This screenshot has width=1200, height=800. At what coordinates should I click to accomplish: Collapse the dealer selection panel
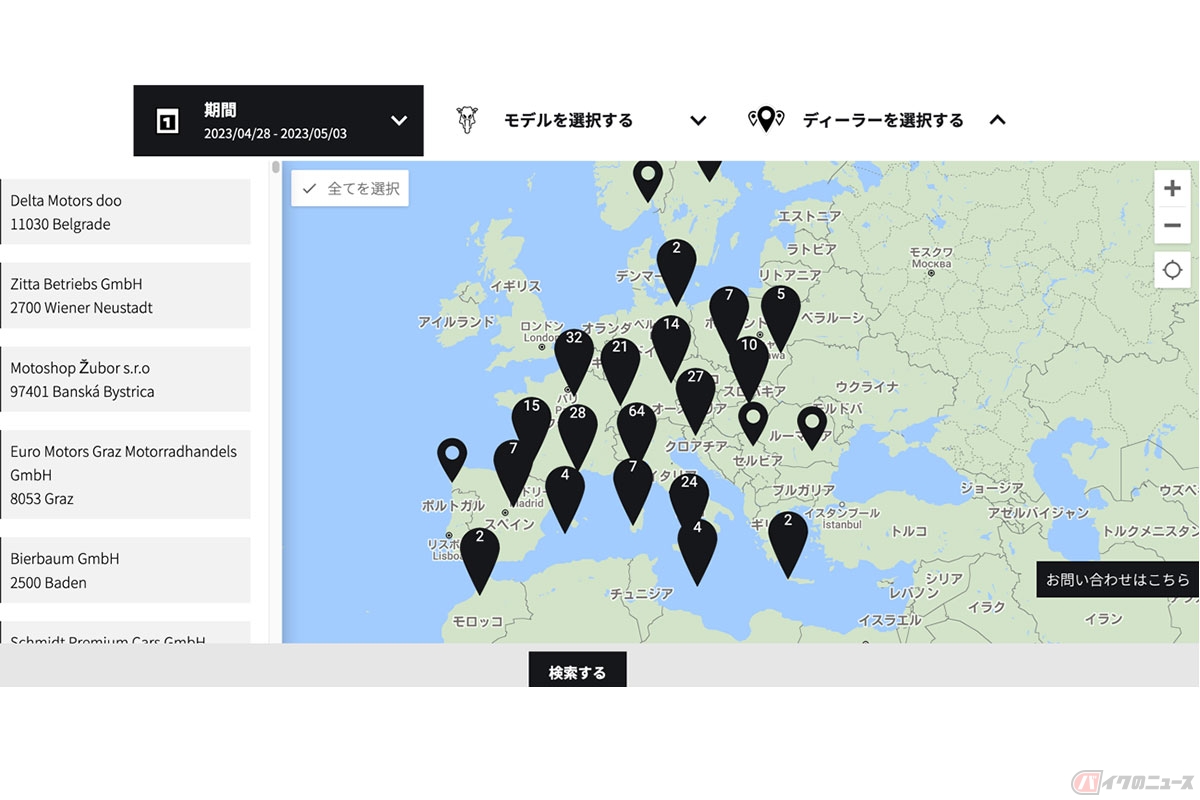(x=997, y=120)
